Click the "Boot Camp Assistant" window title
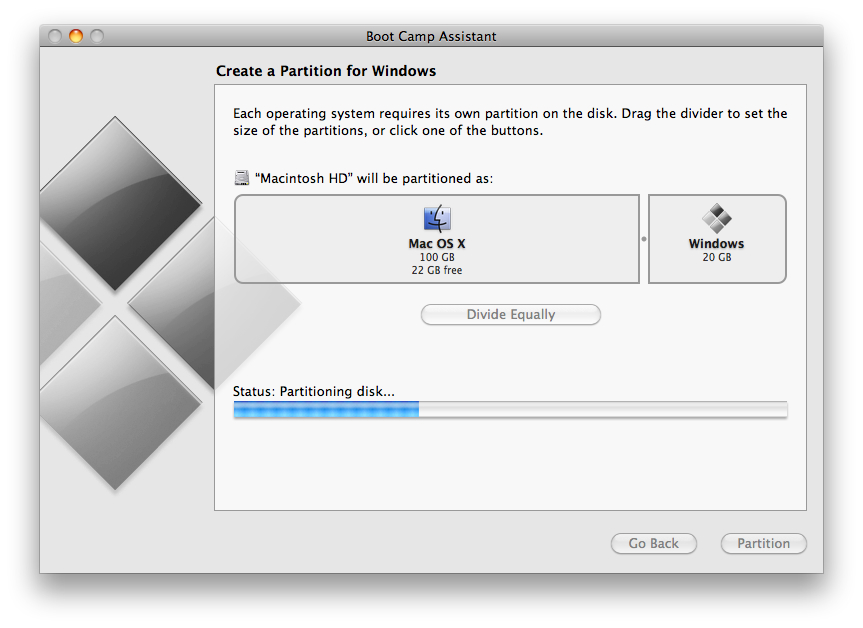Screen dimensions: 863x628 [431, 36]
